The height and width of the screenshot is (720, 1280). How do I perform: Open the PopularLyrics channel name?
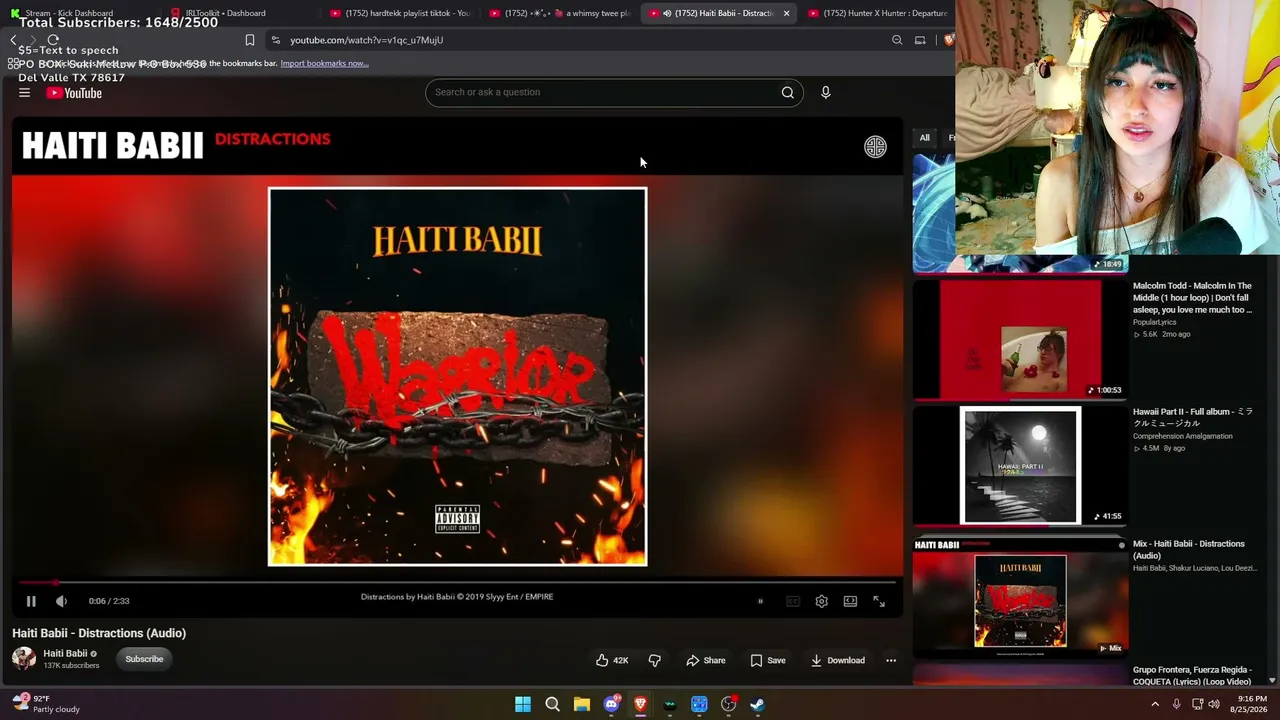[x=1155, y=322]
